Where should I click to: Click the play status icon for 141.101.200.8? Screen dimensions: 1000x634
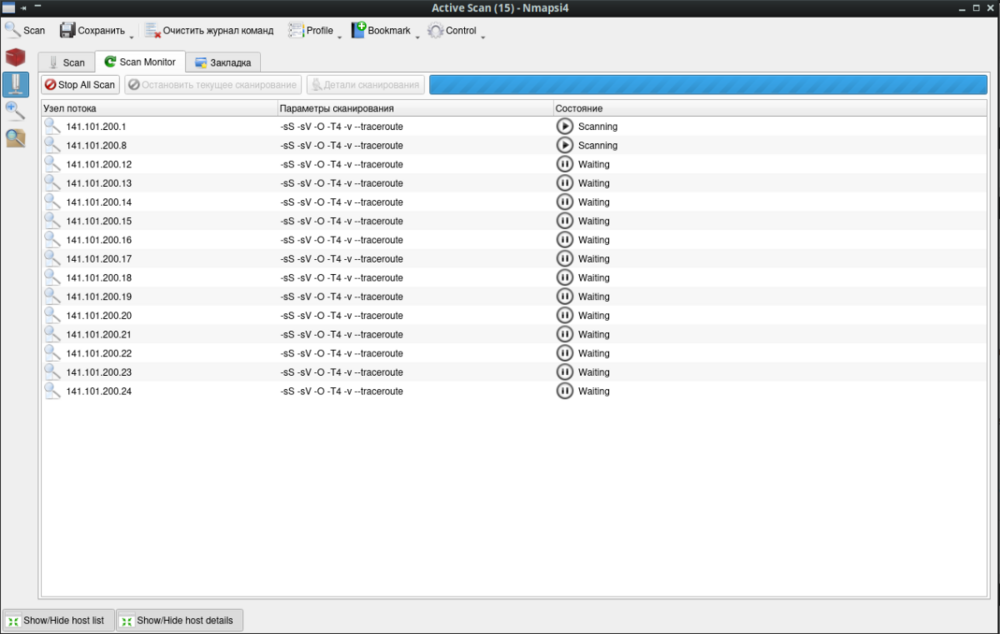pos(565,146)
